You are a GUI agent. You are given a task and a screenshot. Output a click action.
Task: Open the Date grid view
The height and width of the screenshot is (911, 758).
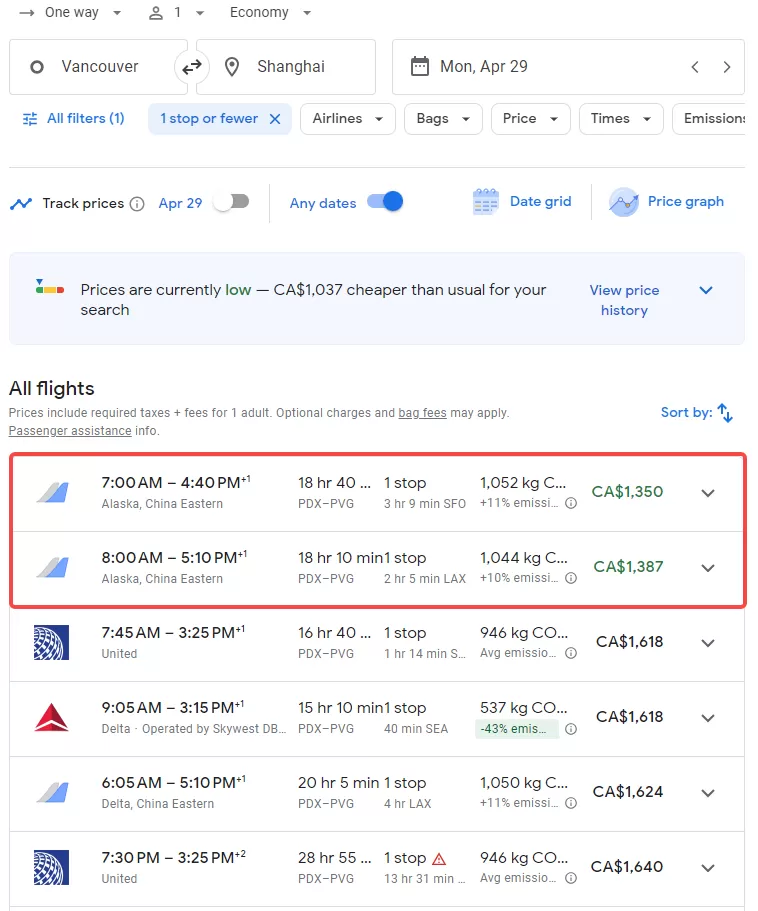point(522,202)
